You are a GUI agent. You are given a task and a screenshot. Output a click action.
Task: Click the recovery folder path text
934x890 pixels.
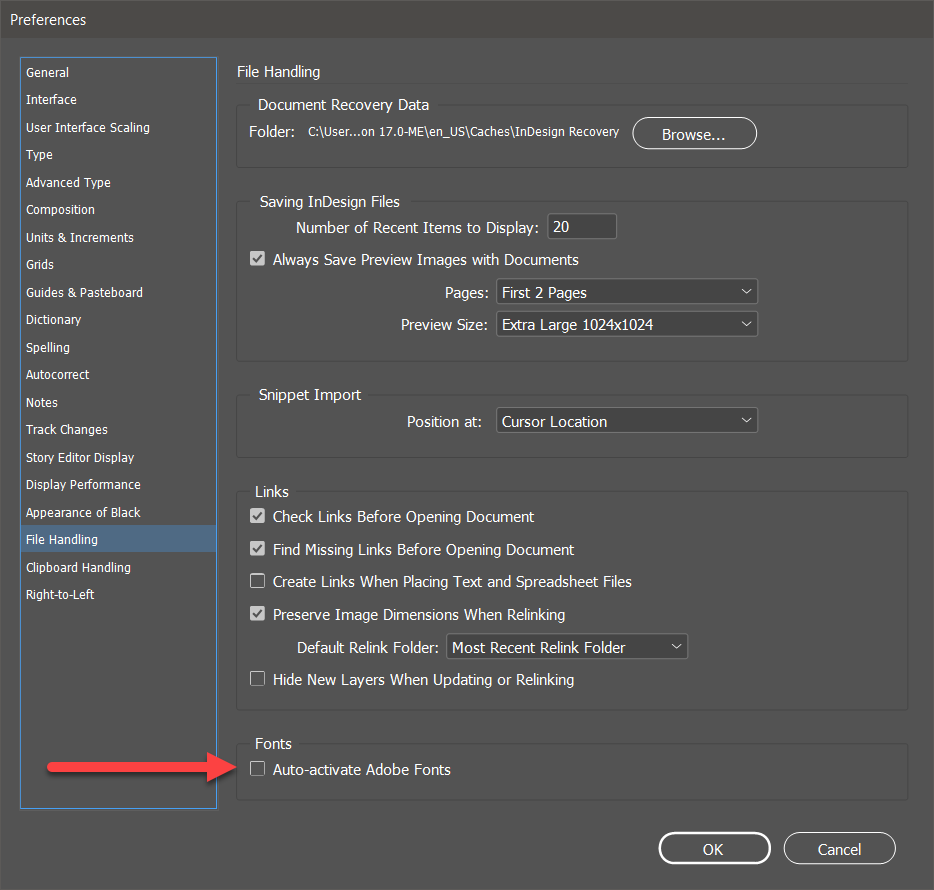pyautogui.click(x=463, y=132)
